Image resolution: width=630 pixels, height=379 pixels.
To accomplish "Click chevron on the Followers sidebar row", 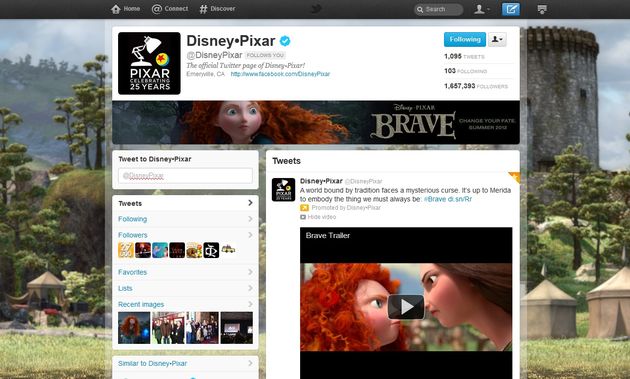I will [x=250, y=235].
